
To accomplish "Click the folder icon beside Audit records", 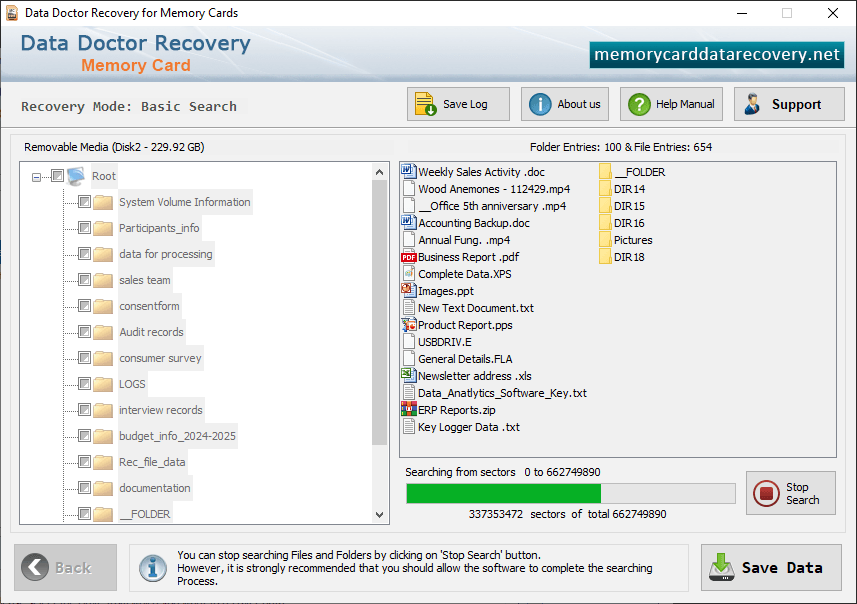I will click(103, 332).
